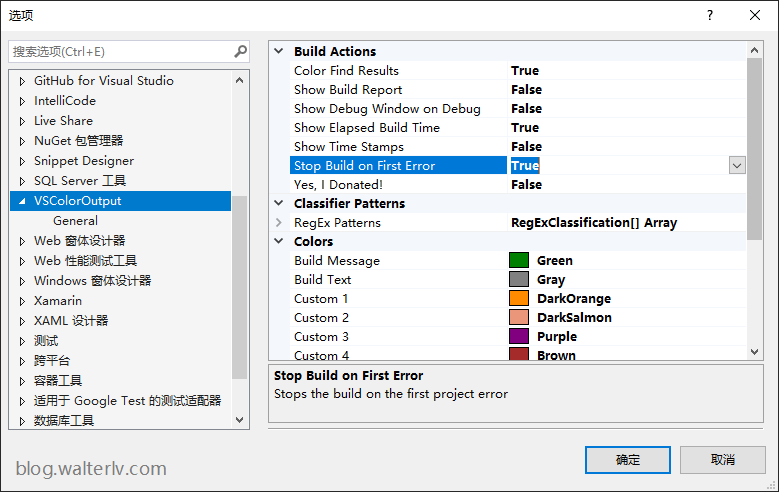The width and height of the screenshot is (779, 492).
Task: Click into the 搜索选项 search box
Action: [x=120, y=51]
